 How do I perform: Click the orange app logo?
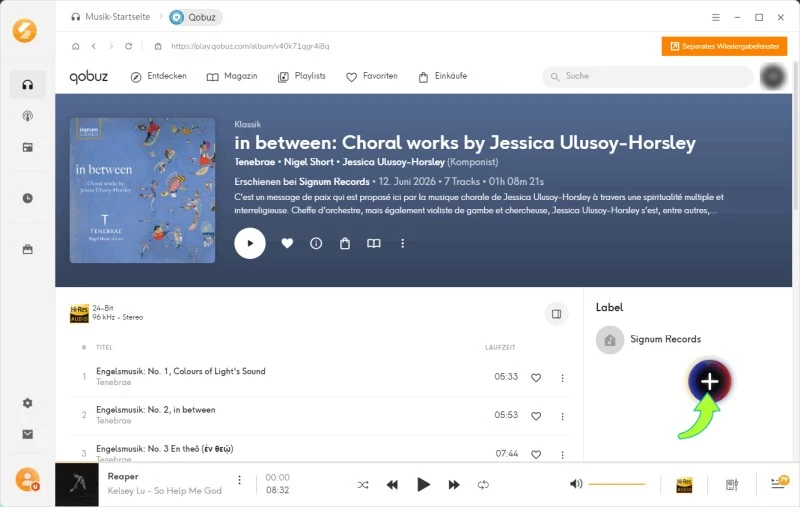click(x=24, y=31)
